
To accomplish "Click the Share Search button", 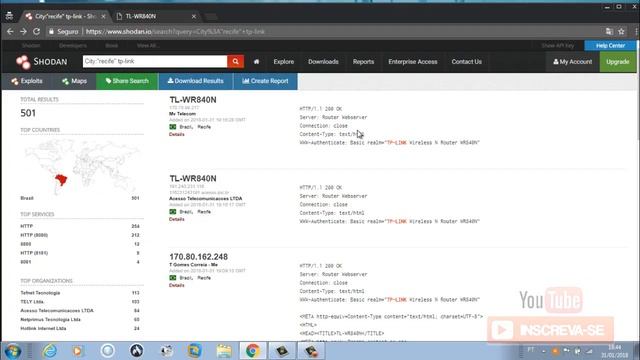I will pos(127,81).
